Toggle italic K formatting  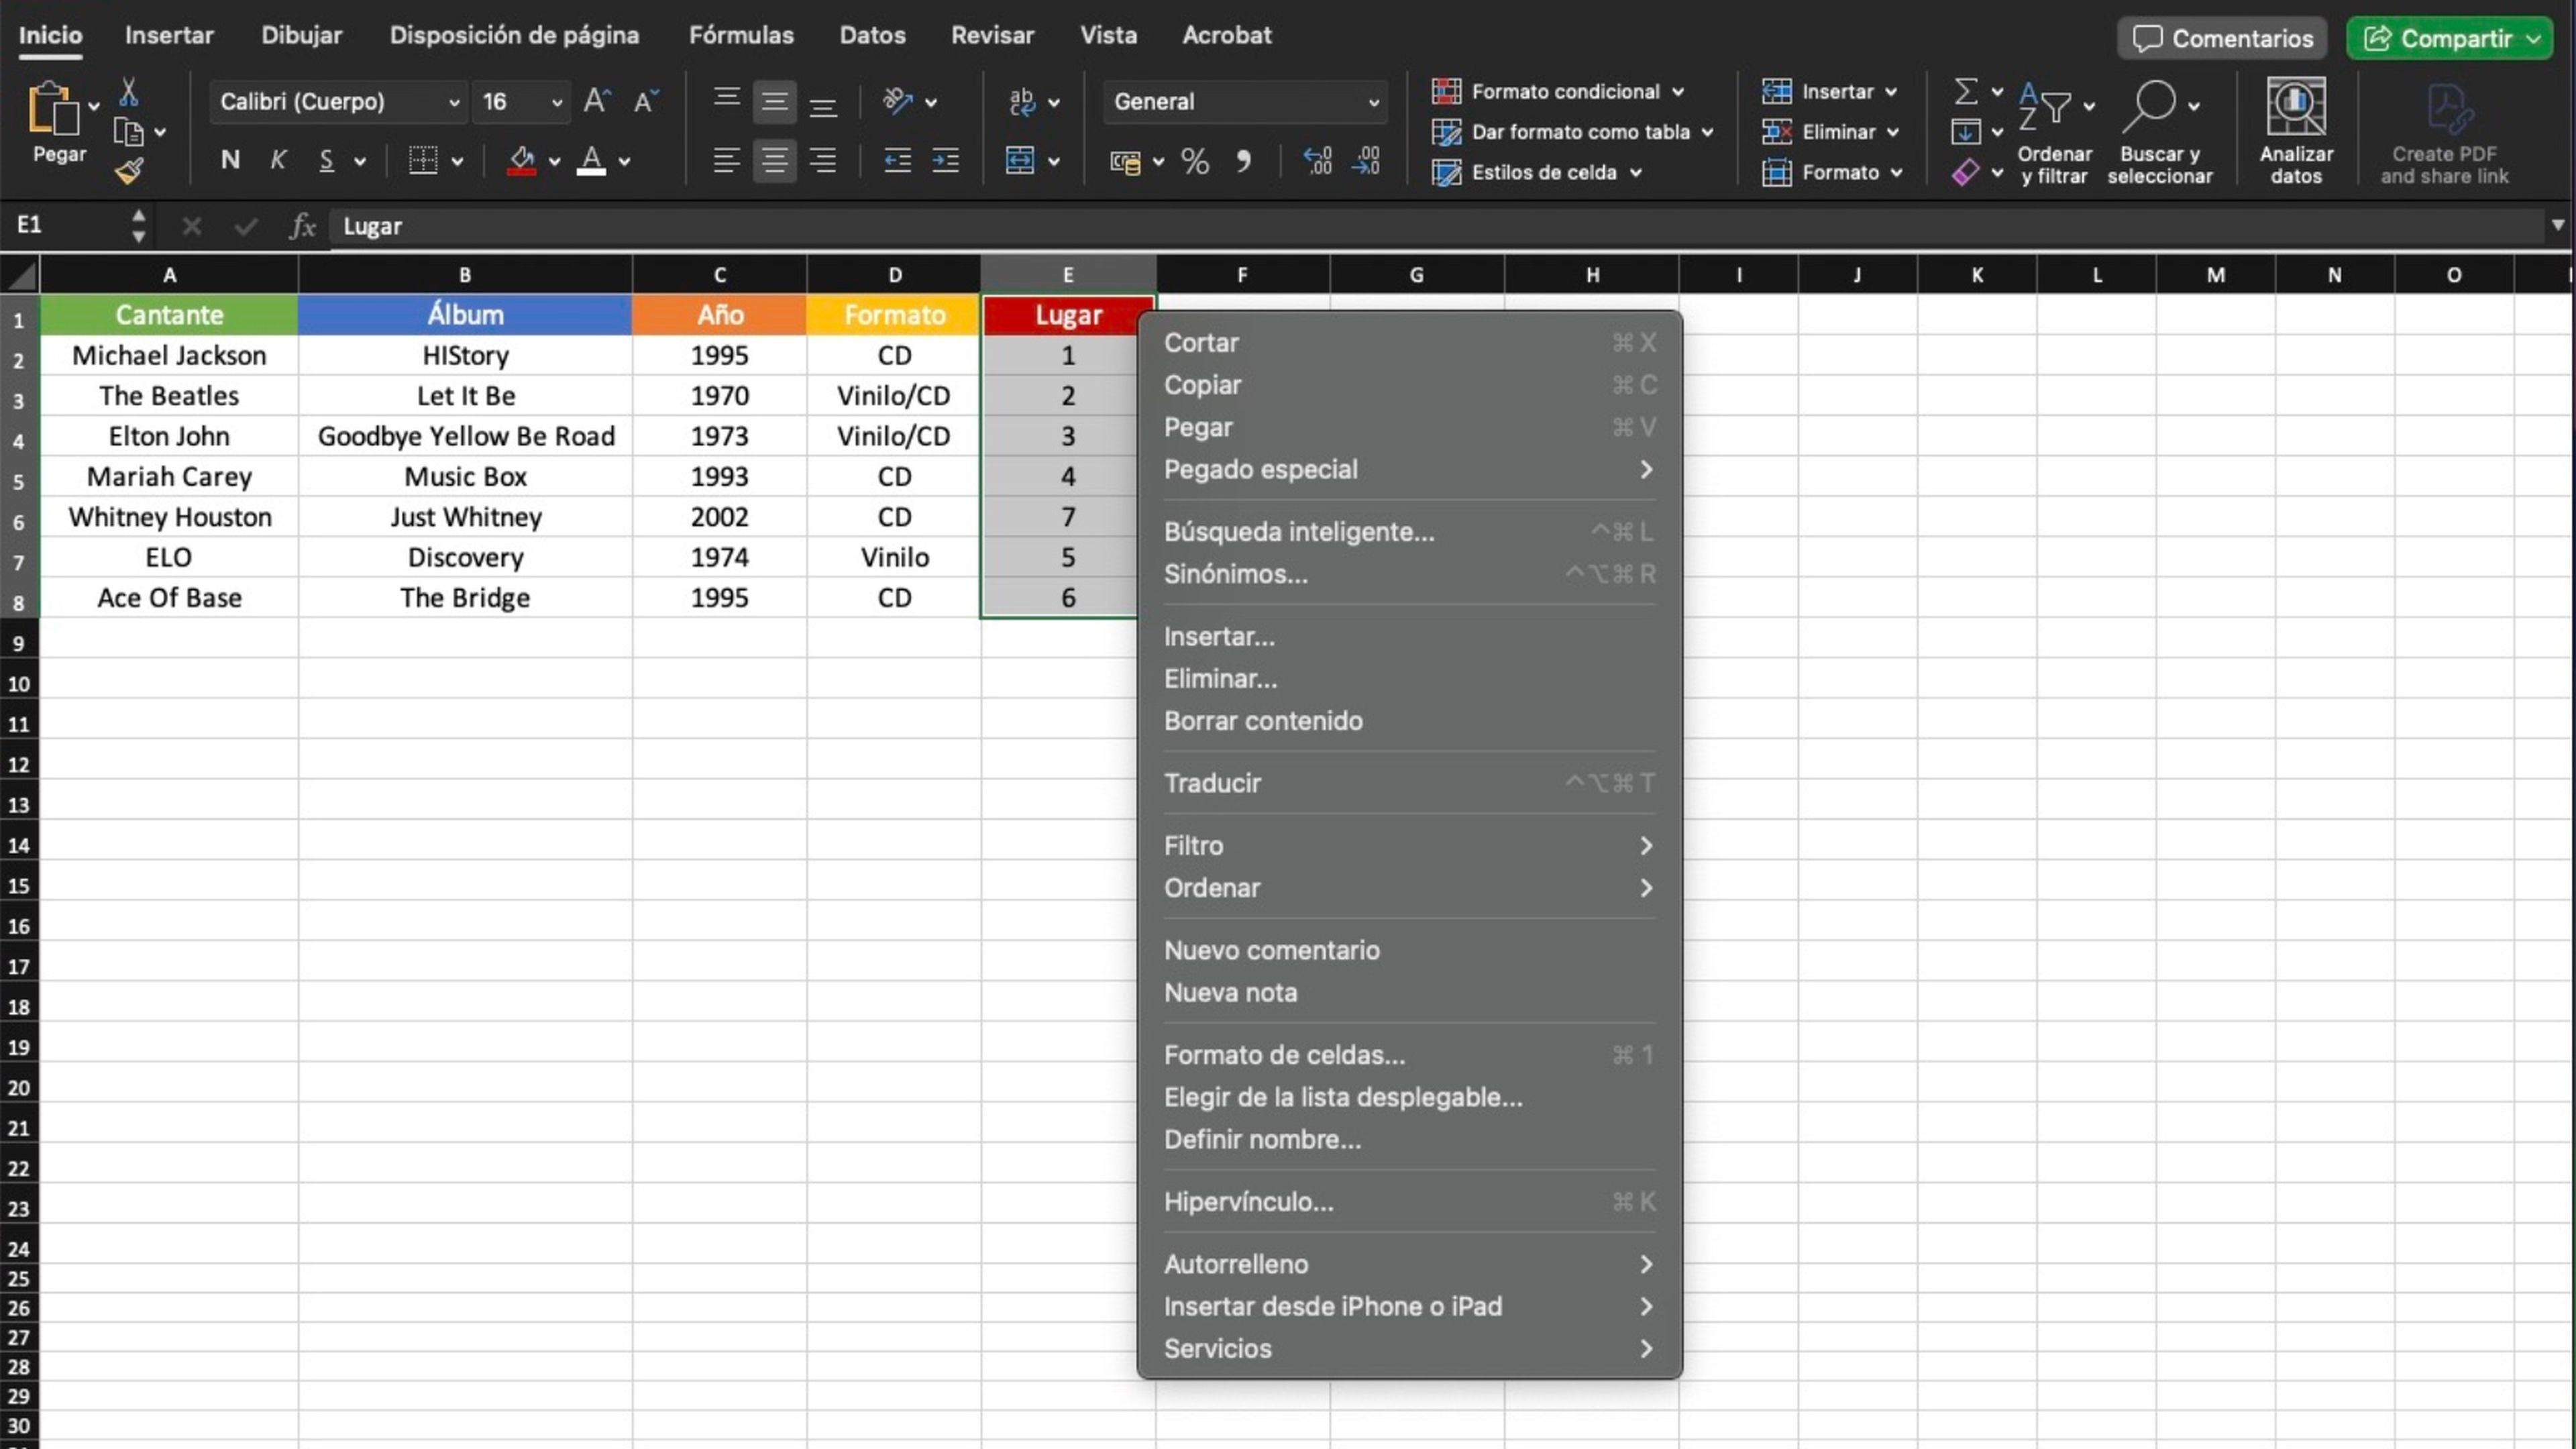point(278,160)
